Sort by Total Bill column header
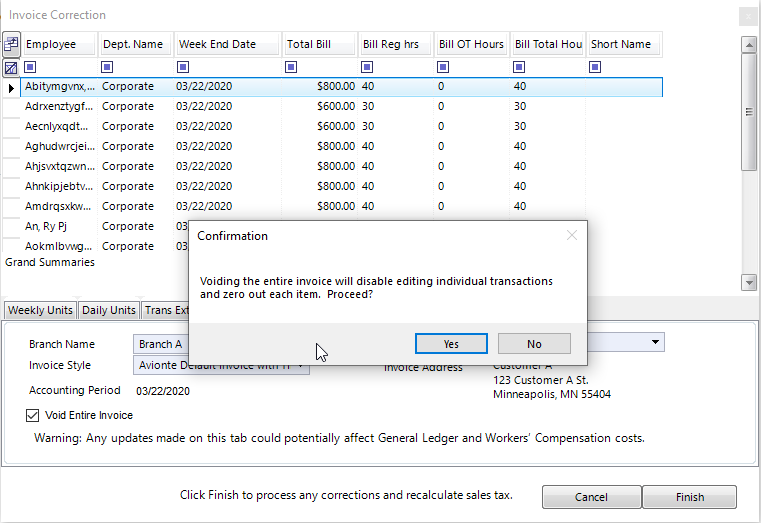Viewport: 761px width, 523px height. coord(320,44)
